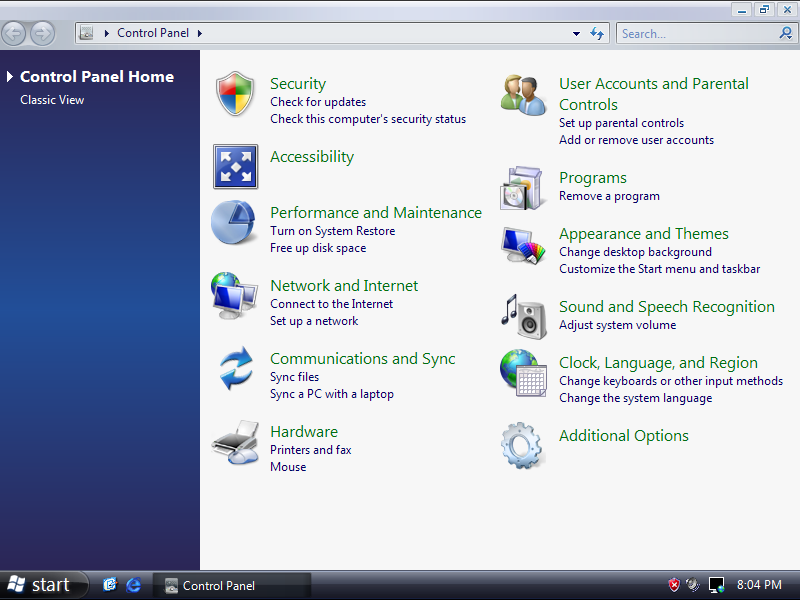The height and width of the screenshot is (600, 800).
Task: Click the Control Panel taskbar button
Action: click(231, 585)
